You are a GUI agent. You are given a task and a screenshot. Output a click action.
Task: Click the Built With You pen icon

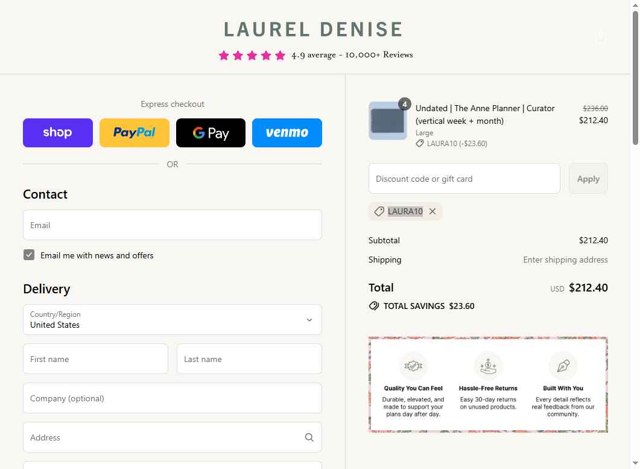pyautogui.click(x=563, y=366)
